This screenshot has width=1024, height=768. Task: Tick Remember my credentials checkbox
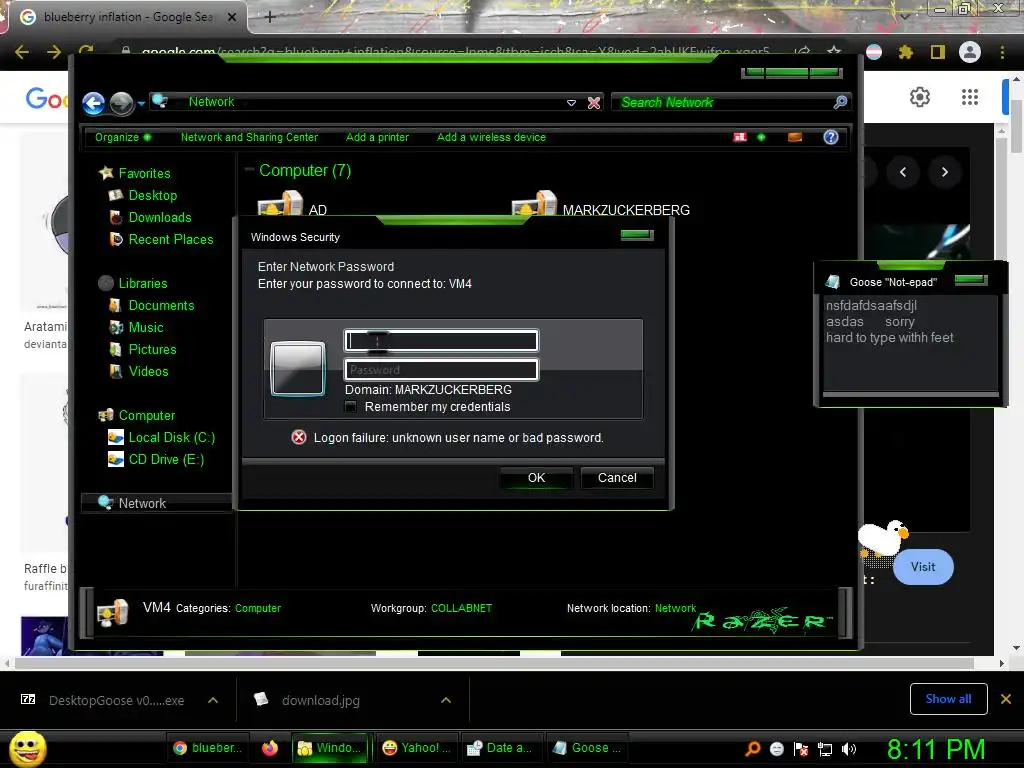pyautogui.click(x=351, y=407)
